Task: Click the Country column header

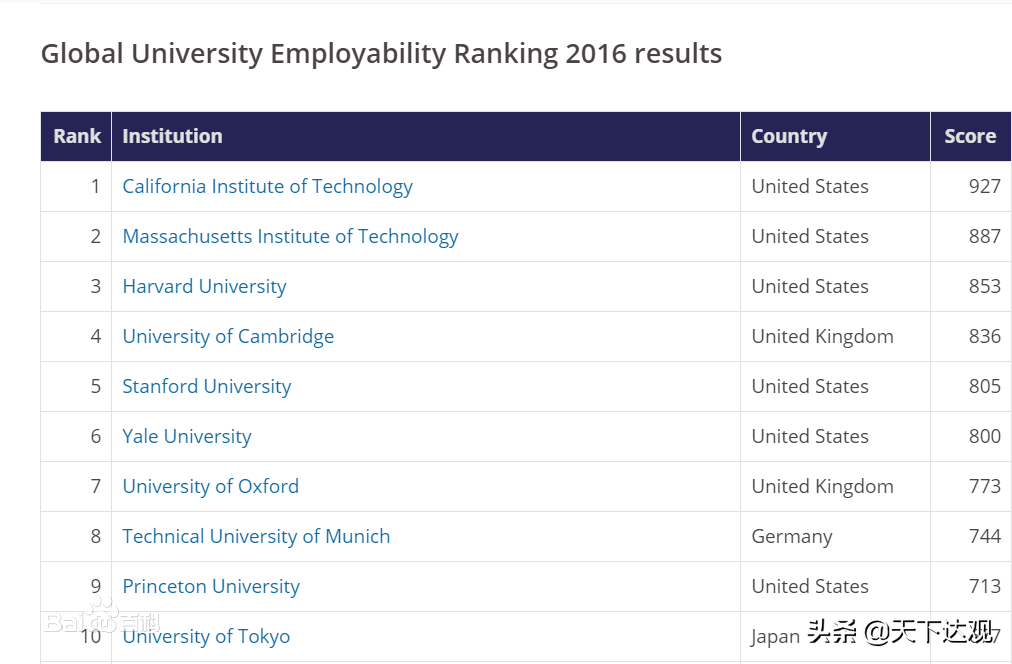Action: click(789, 136)
